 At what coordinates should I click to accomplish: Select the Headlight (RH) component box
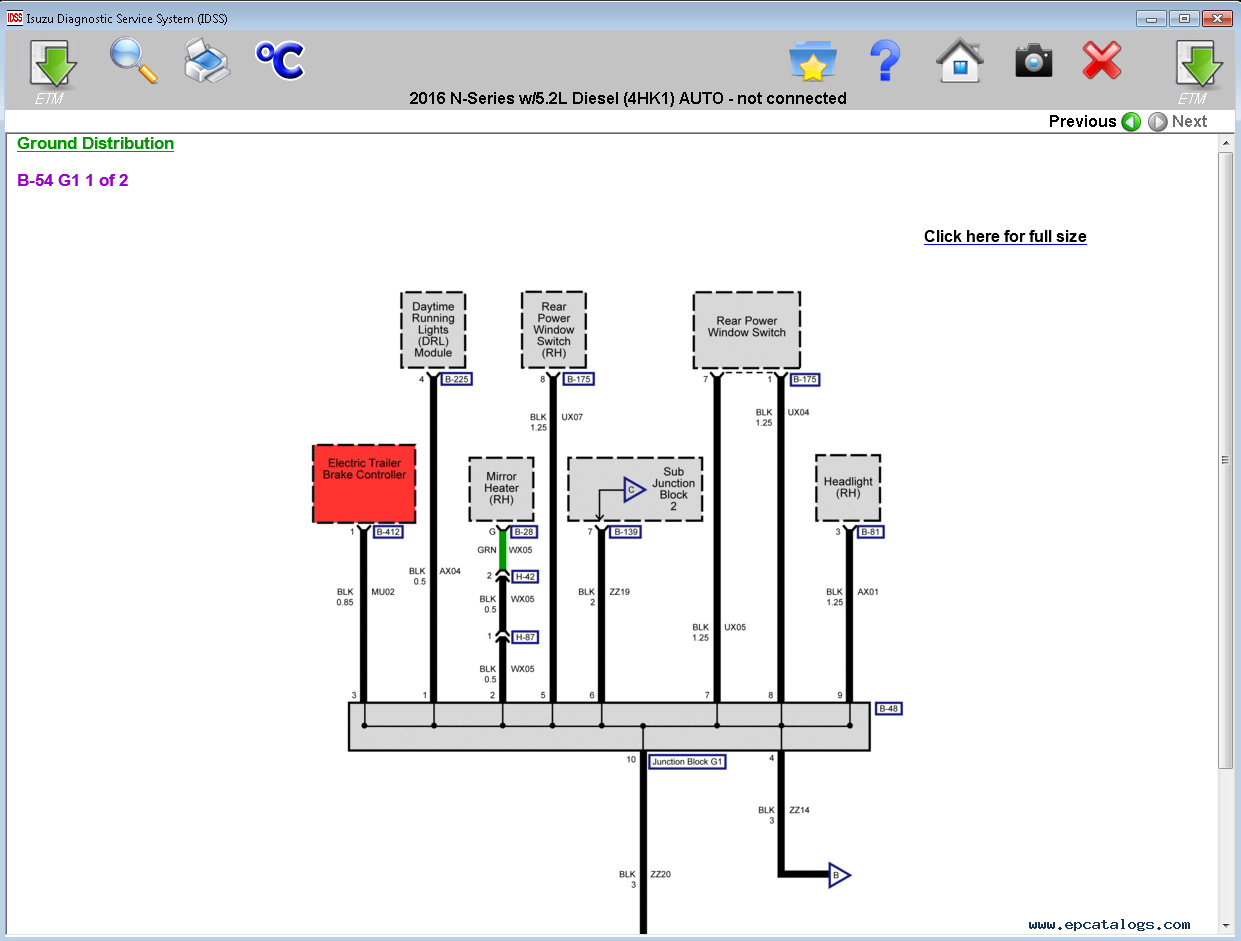click(848, 488)
